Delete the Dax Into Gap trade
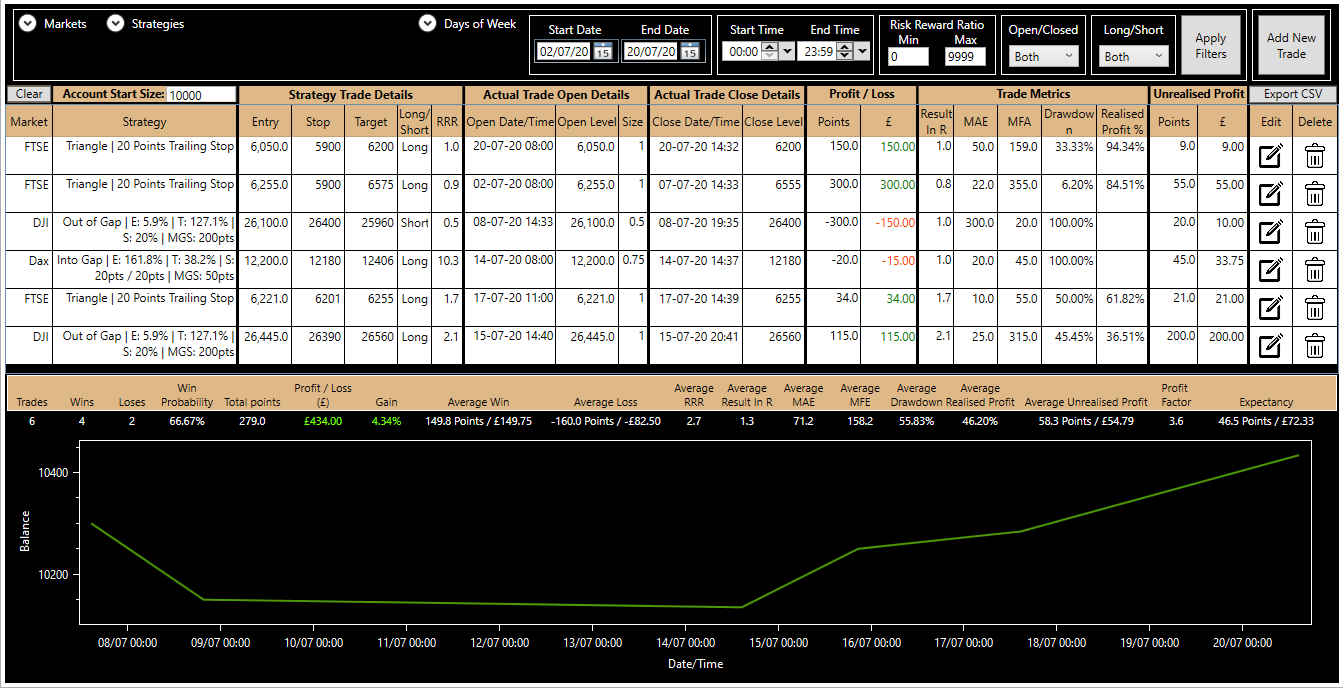This screenshot has width=1343, height=688. [1315, 270]
